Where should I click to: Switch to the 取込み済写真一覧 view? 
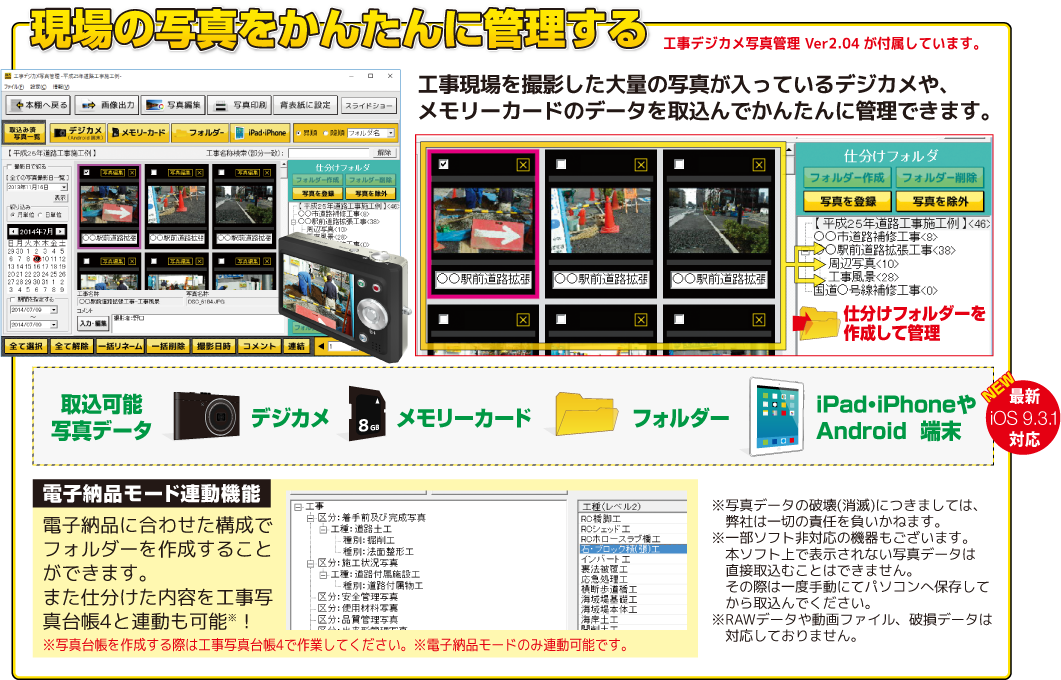pyautogui.click(x=24, y=133)
